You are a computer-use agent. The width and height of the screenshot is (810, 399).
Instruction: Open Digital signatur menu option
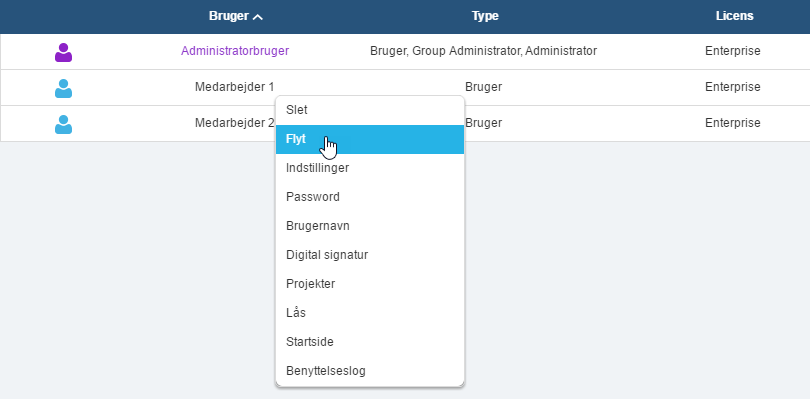pos(370,255)
